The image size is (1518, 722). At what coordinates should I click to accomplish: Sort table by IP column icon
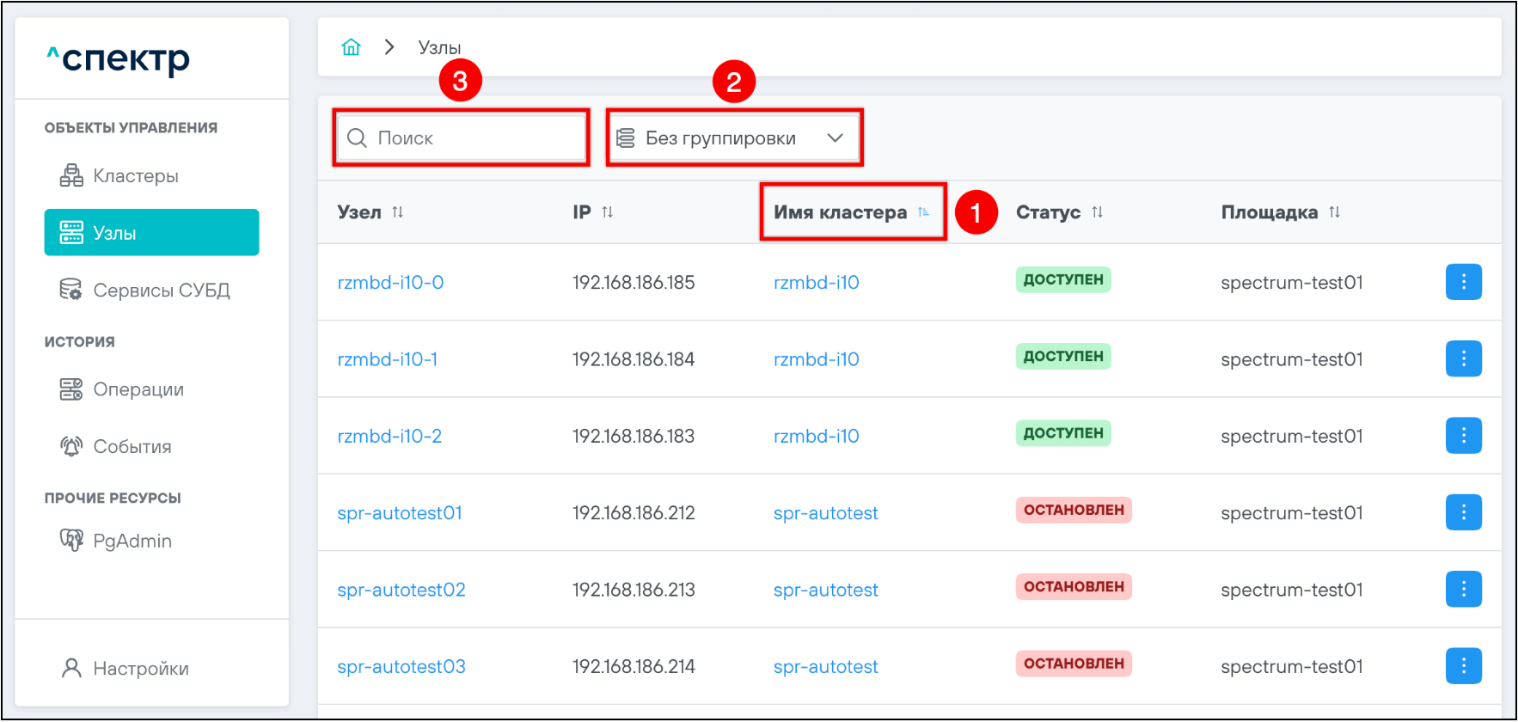[607, 212]
